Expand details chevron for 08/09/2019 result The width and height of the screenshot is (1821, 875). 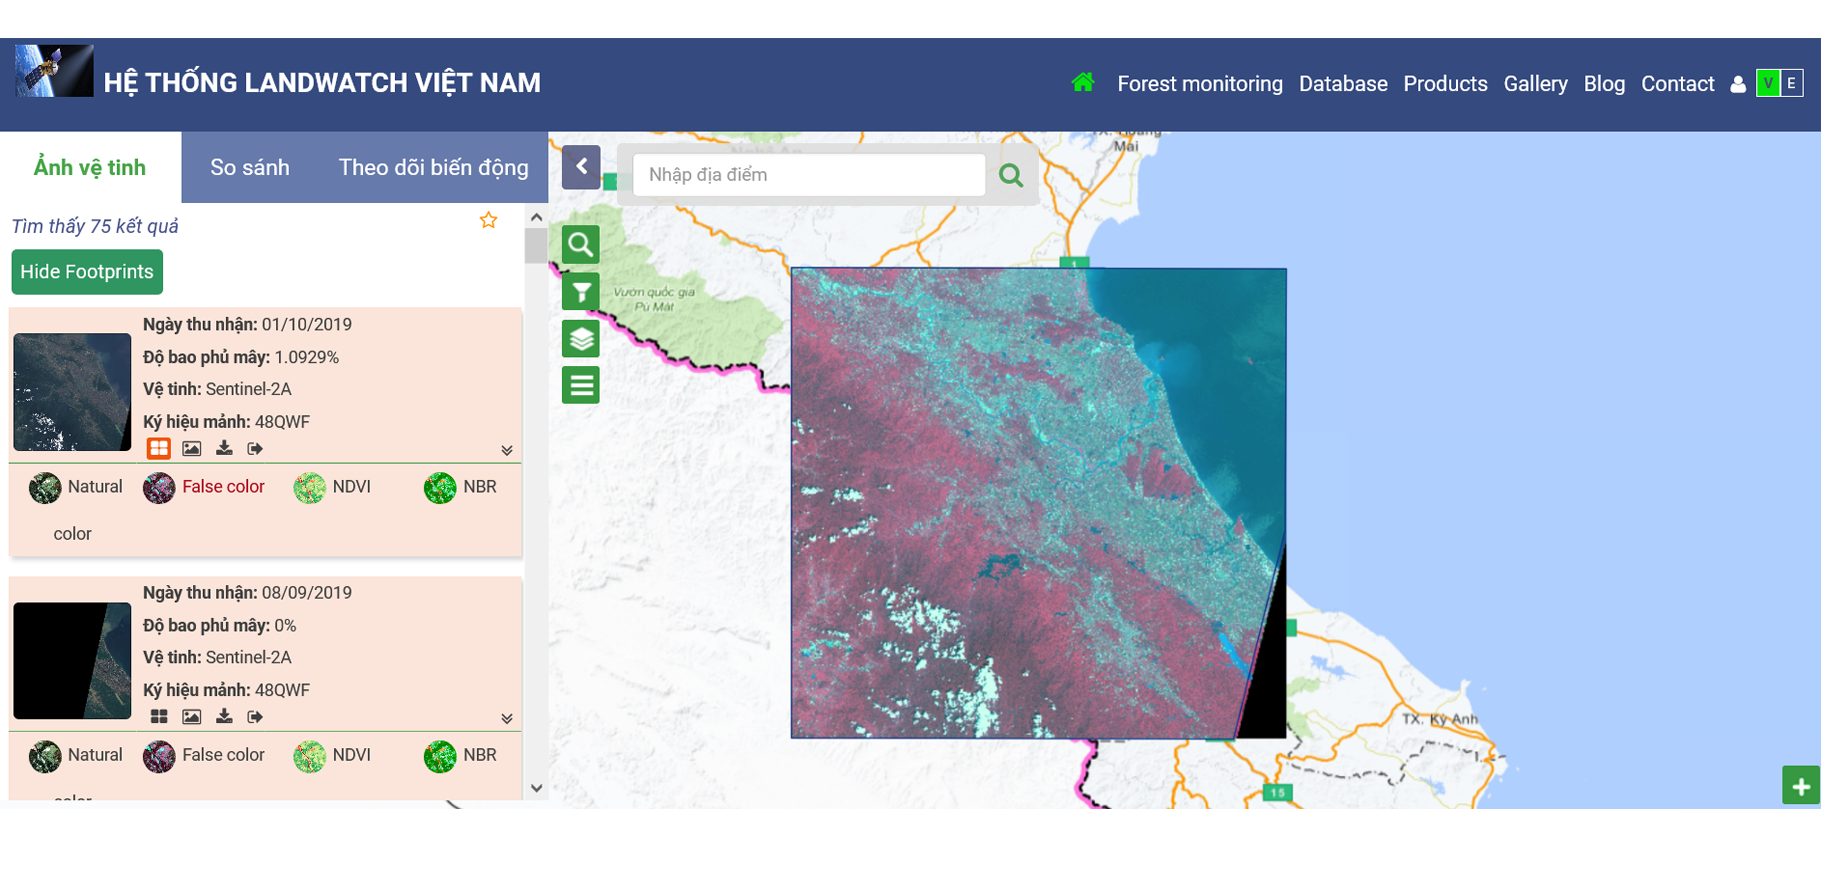pyautogui.click(x=507, y=719)
